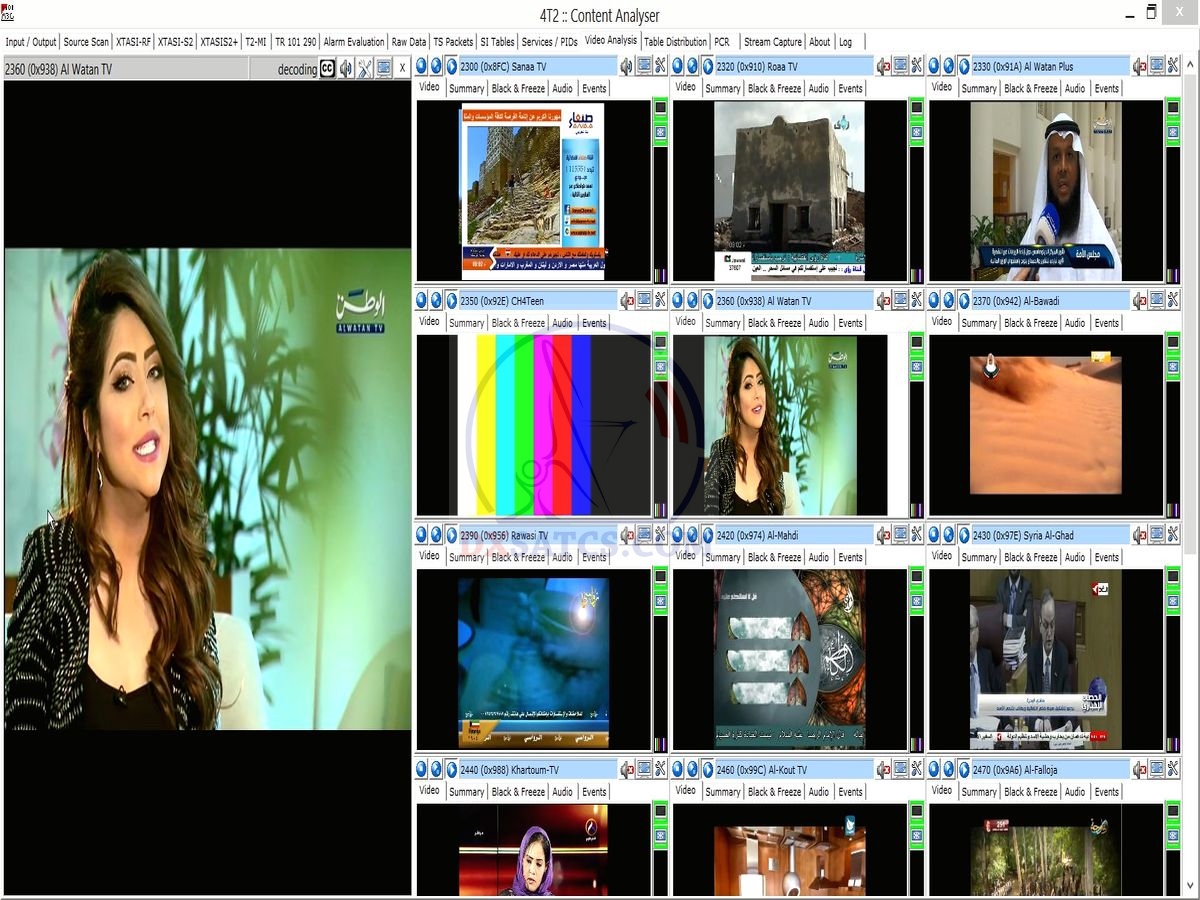Open the Log tab

[x=846, y=42]
